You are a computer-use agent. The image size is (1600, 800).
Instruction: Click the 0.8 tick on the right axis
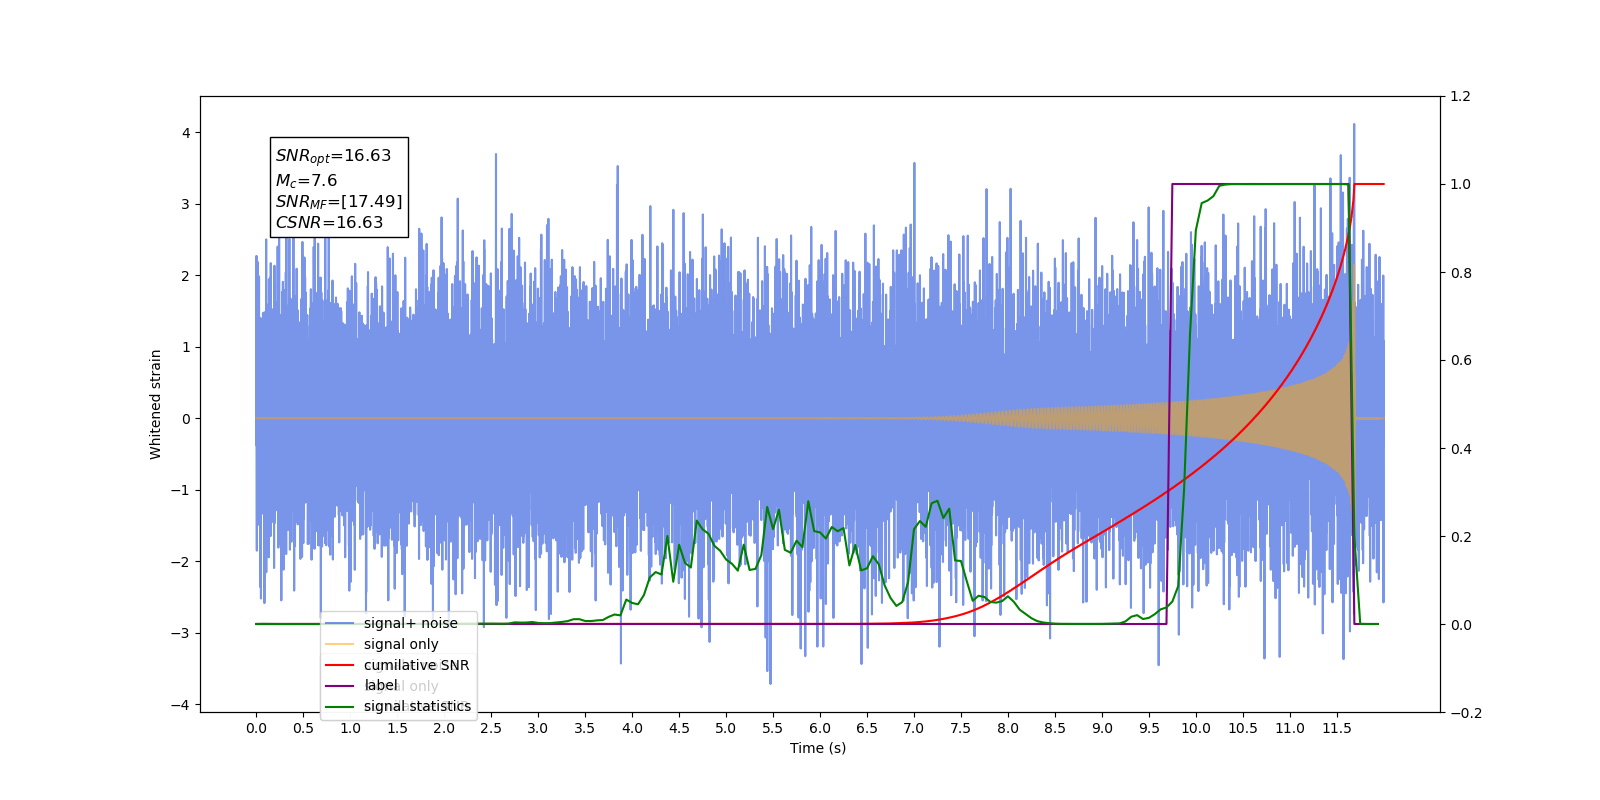(1461, 273)
